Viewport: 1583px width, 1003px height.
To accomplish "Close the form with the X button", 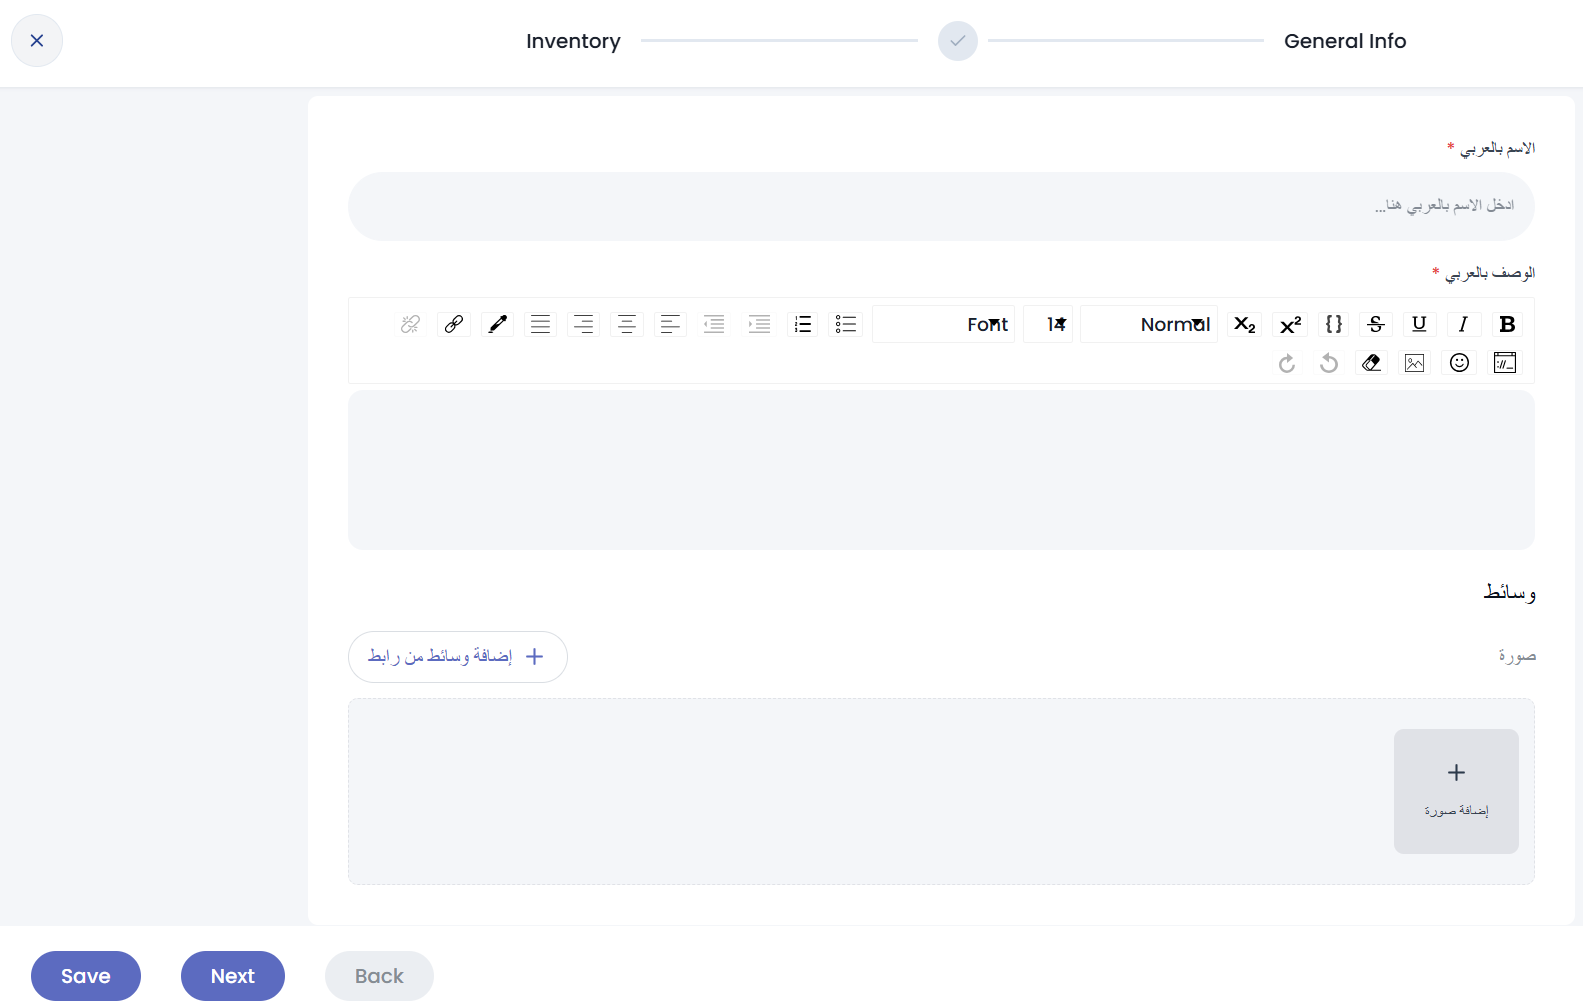I will click(37, 41).
